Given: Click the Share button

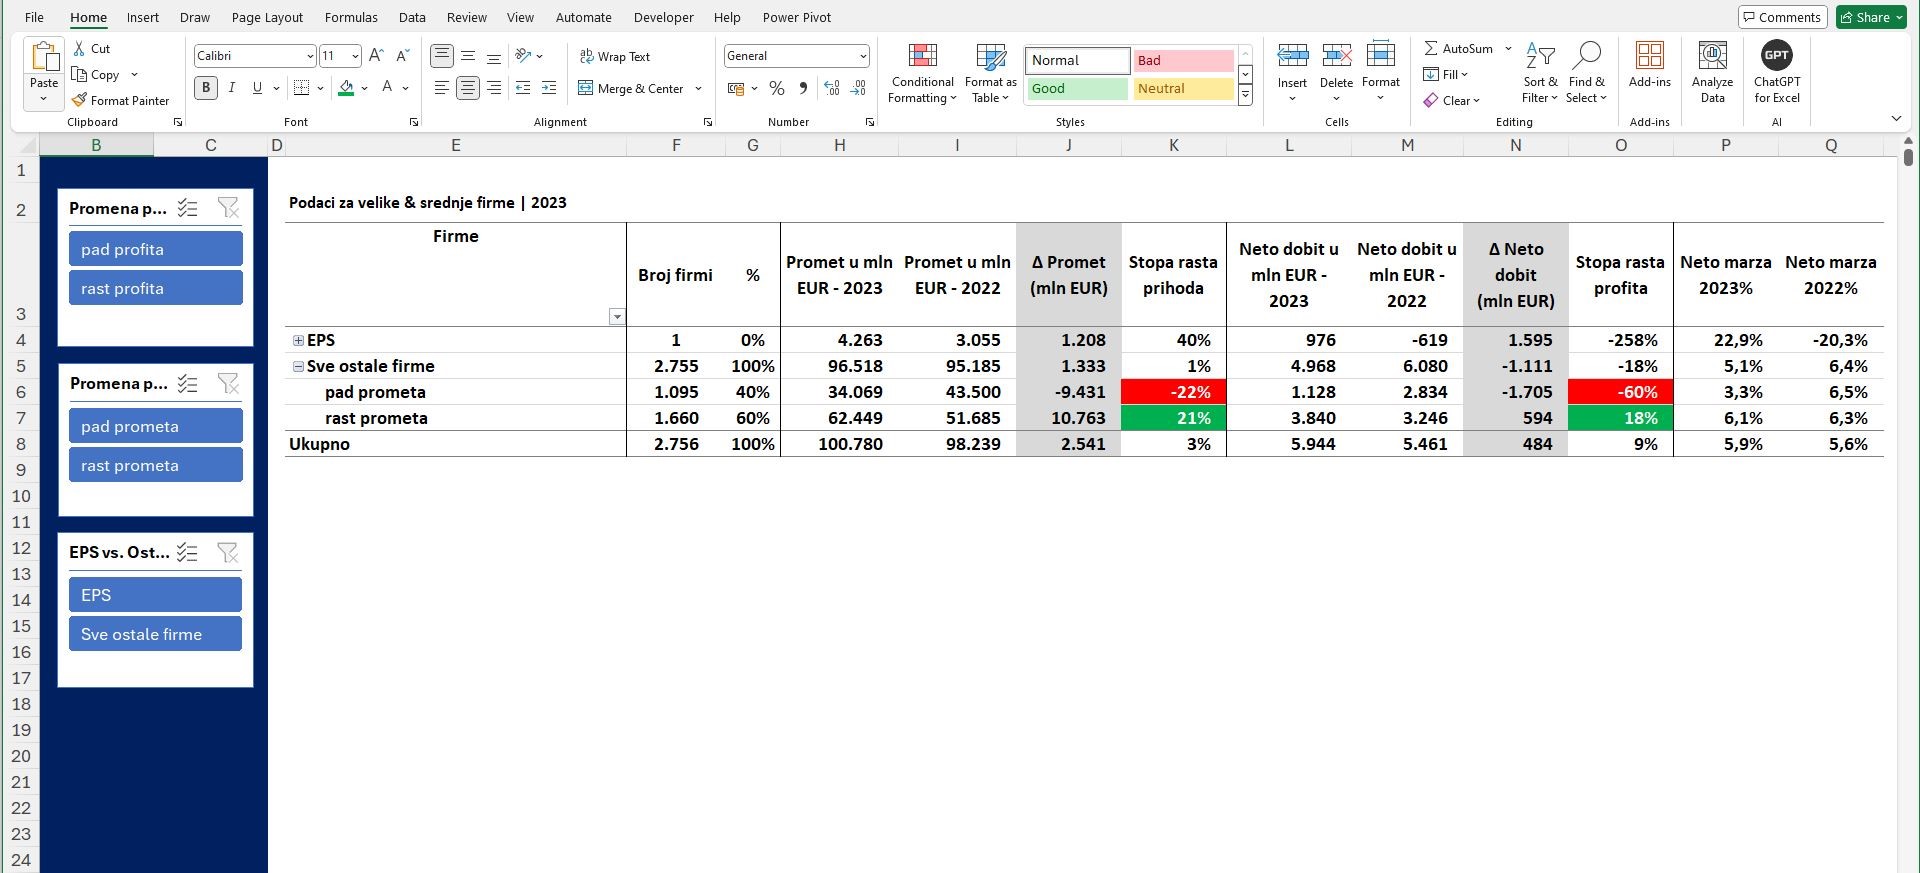Looking at the screenshot, I should click(x=1871, y=17).
